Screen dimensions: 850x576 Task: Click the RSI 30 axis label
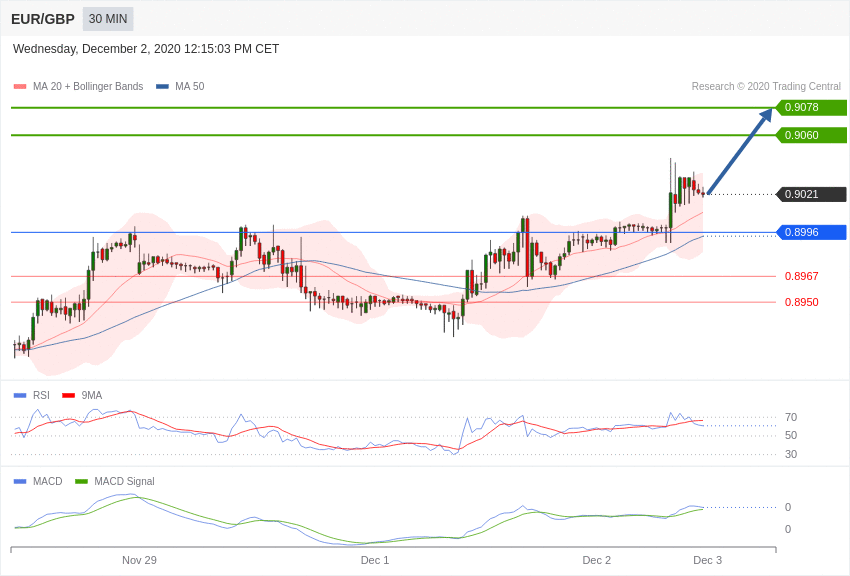click(x=791, y=454)
